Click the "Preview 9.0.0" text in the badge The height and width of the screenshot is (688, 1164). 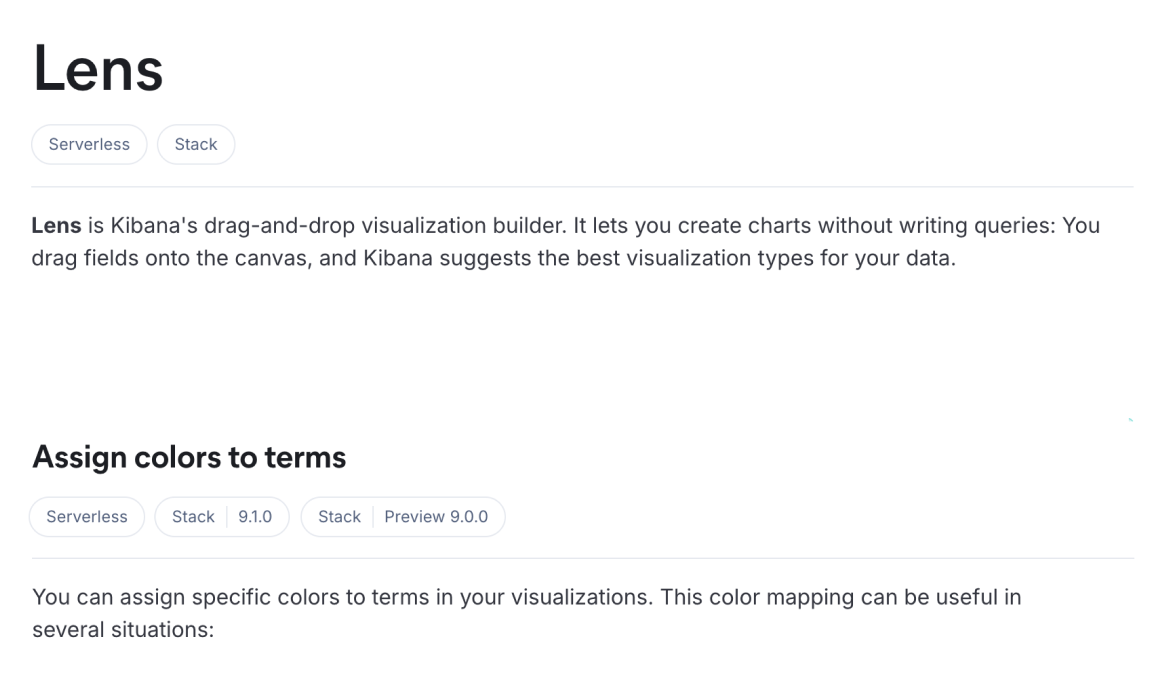pyautogui.click(x=436, y=517)
